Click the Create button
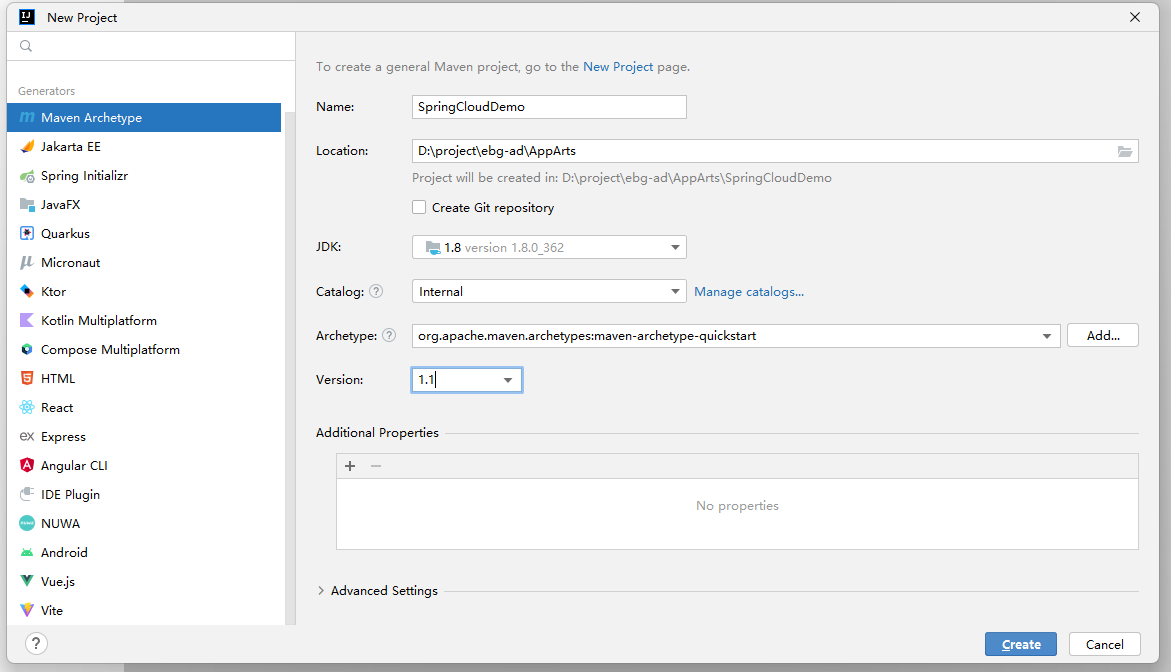Viewport: 1171px width, 672px height. click(x=1020, y=644)
